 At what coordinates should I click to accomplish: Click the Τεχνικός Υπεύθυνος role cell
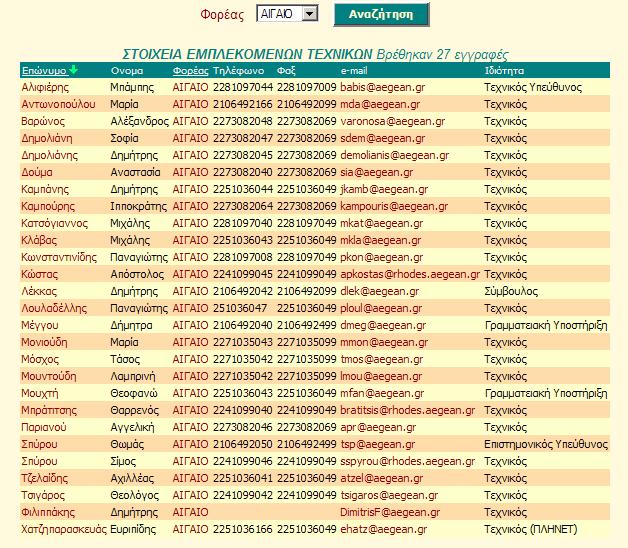533,87
